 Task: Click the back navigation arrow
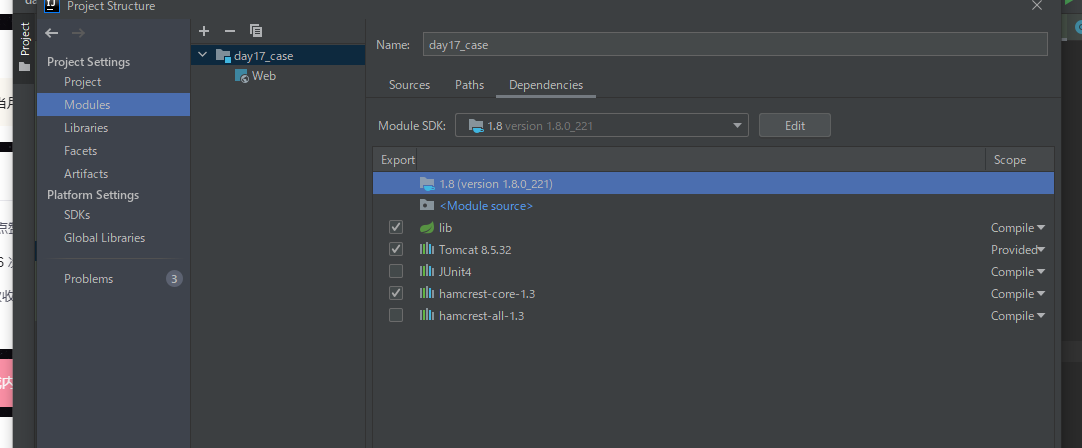pyautogui.click(x=52, y=34)
